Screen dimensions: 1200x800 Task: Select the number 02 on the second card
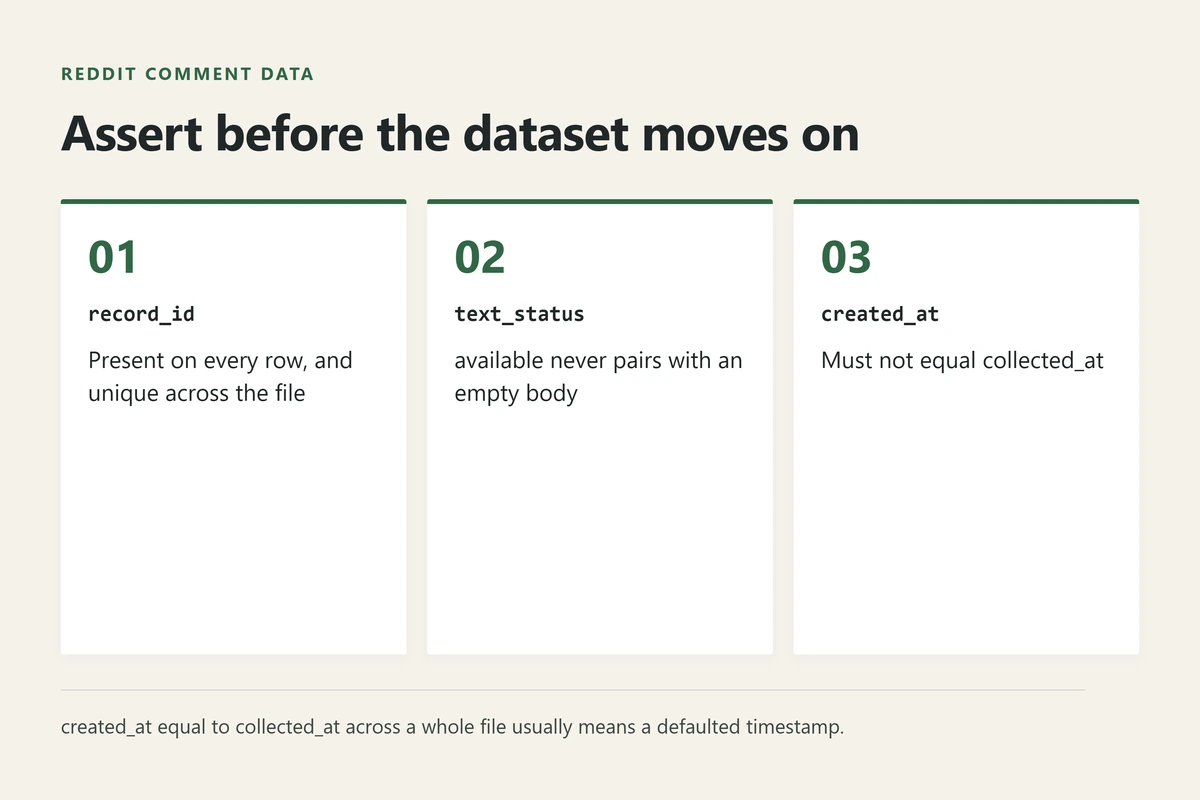[480, 257]
